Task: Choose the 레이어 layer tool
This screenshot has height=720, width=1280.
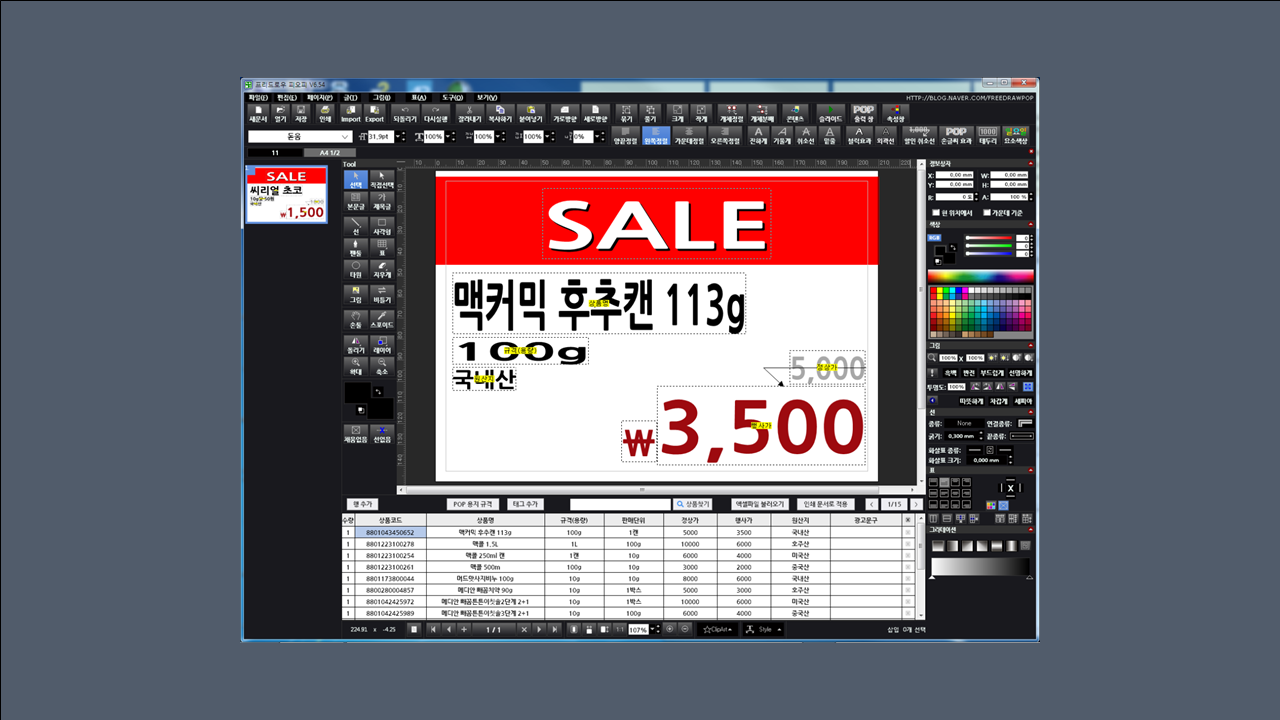Action: pos(382,346)
